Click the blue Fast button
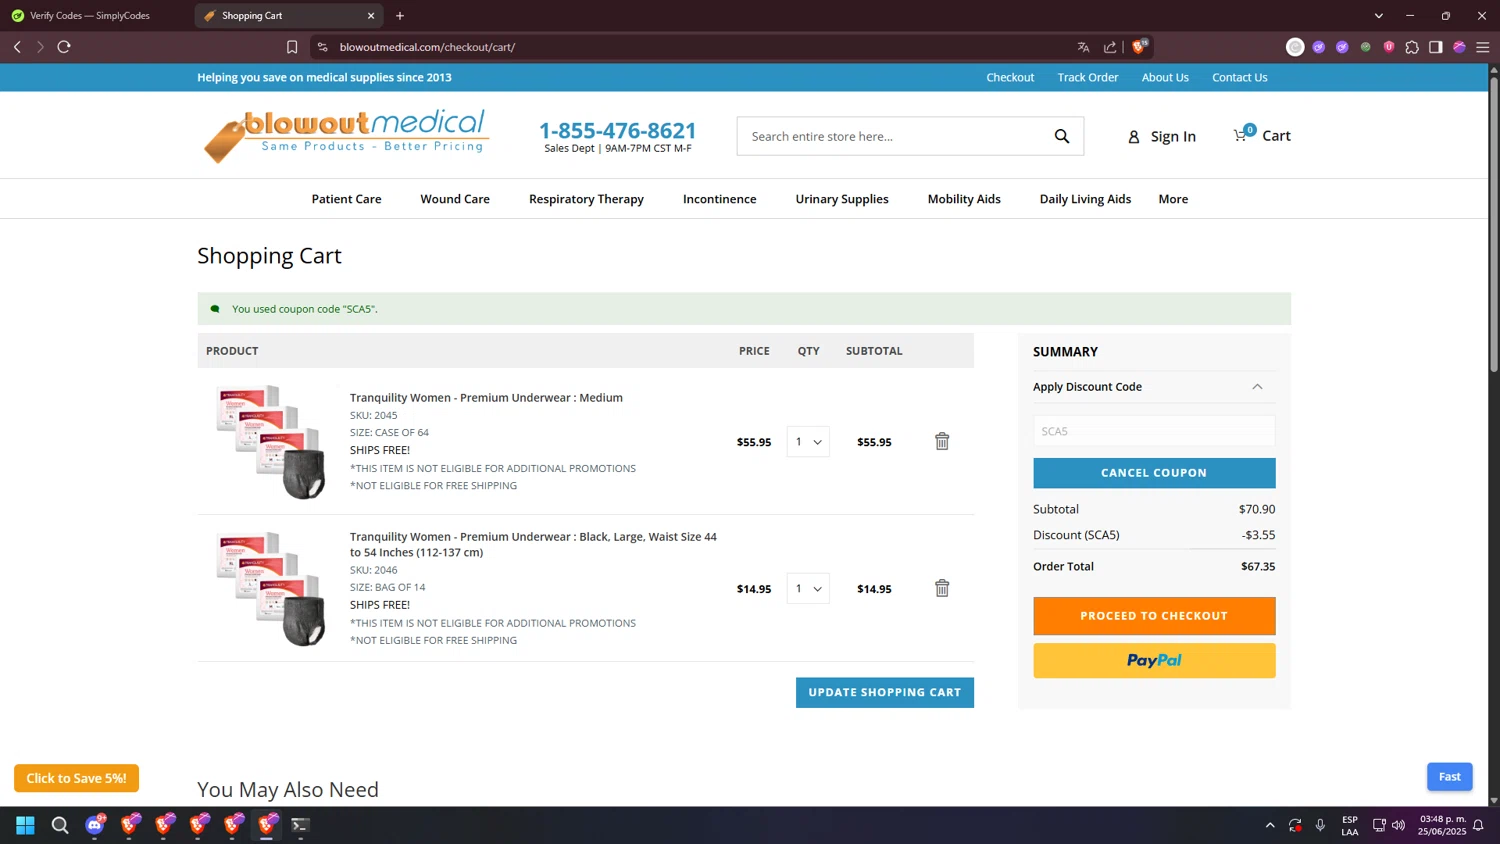Image resolution: width=1500 pixels, height=844 pixels. [1450, 777]
